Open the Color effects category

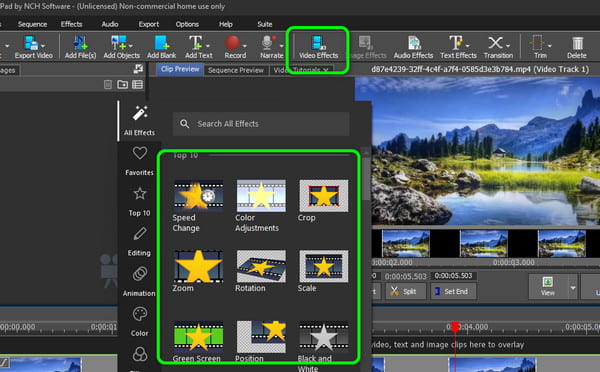[x=139, y=321]
